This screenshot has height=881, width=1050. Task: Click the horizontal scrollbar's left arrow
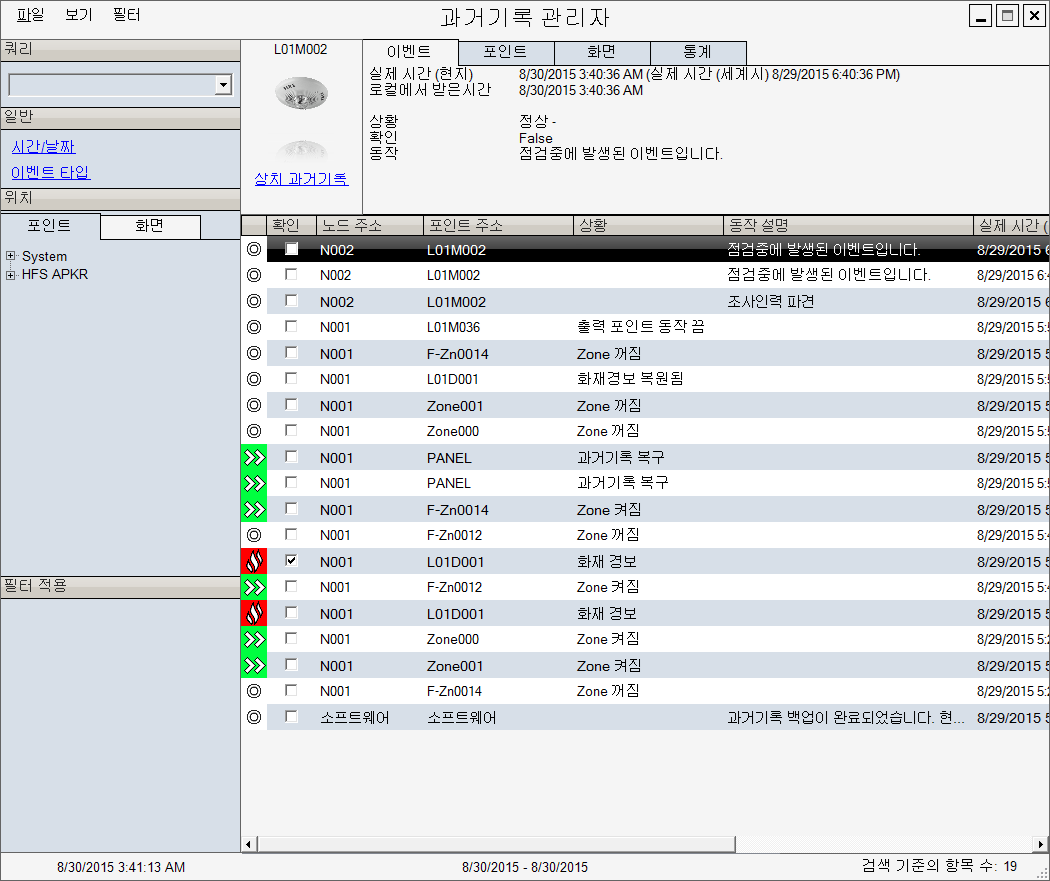(x=248, y=845)
